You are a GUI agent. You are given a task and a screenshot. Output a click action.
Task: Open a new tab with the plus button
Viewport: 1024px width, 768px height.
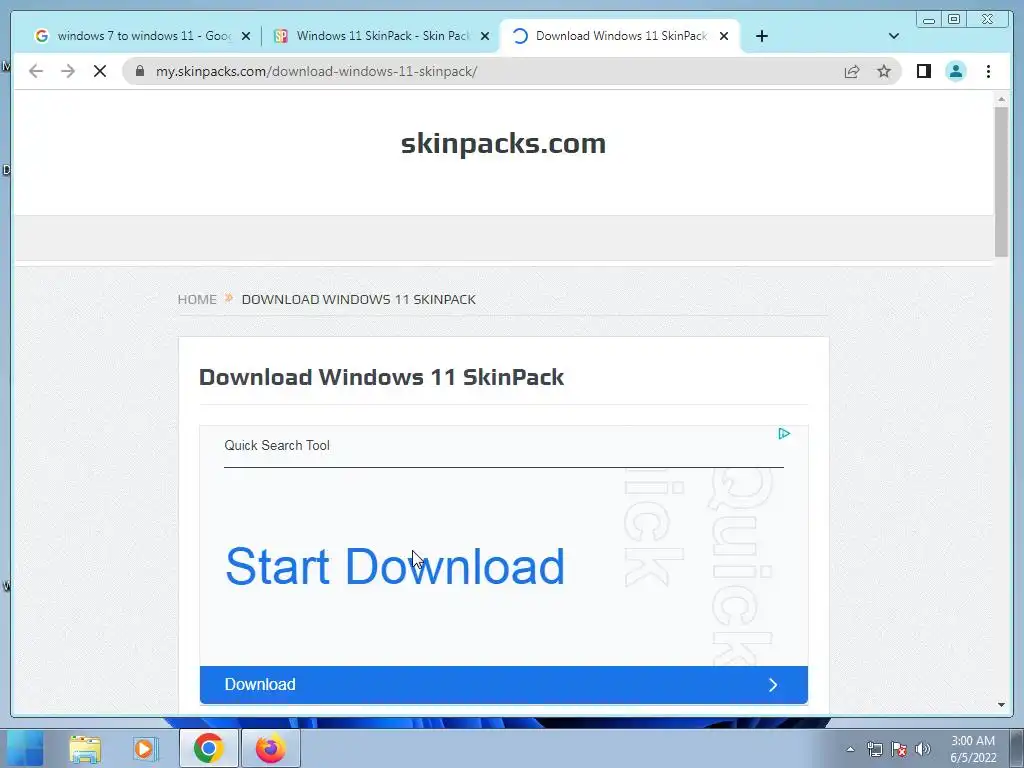tap(761, 36)
